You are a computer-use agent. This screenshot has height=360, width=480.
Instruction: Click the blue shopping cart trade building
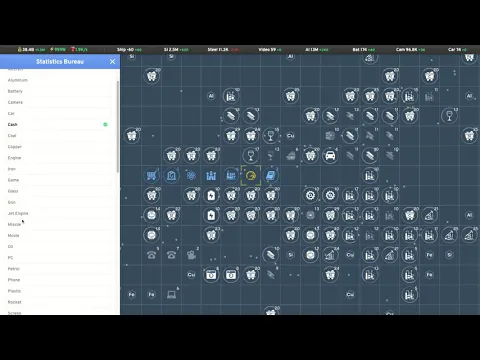(152, 175)
